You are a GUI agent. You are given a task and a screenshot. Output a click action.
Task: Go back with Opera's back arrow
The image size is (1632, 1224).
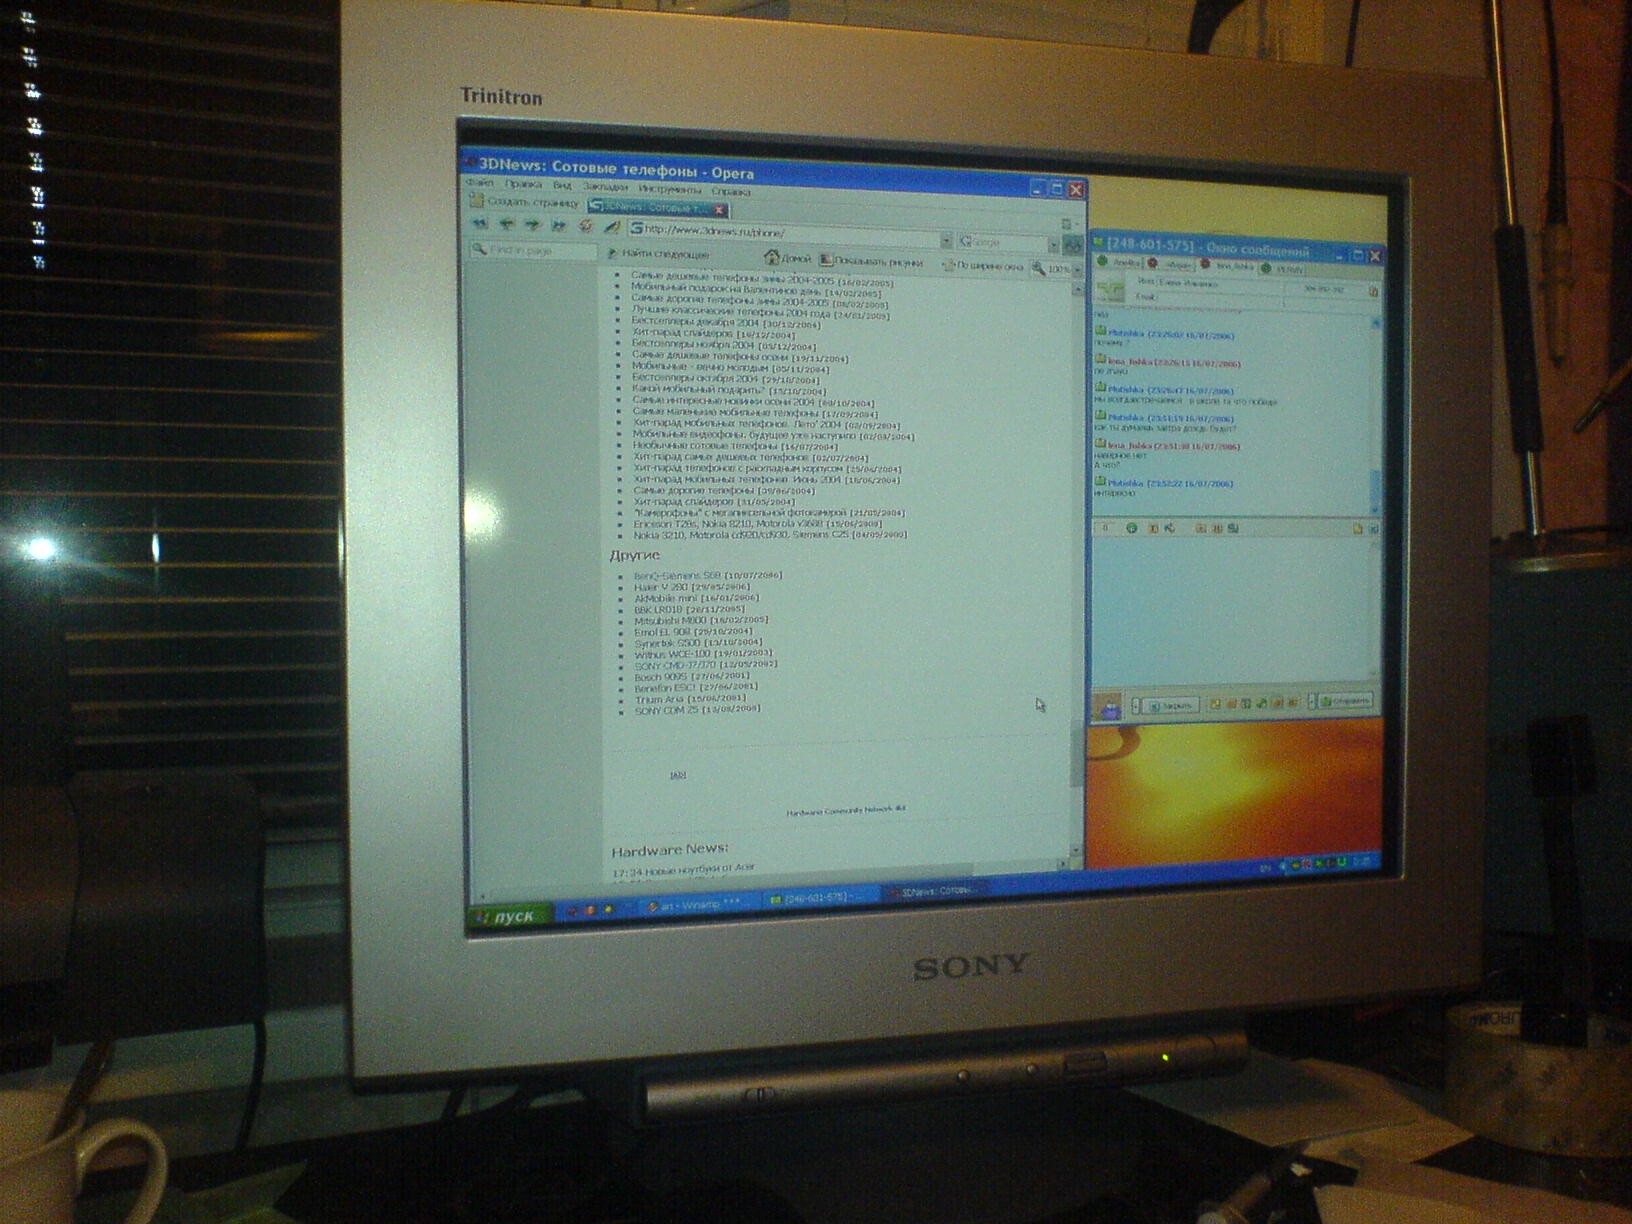(x=507, y=224)
